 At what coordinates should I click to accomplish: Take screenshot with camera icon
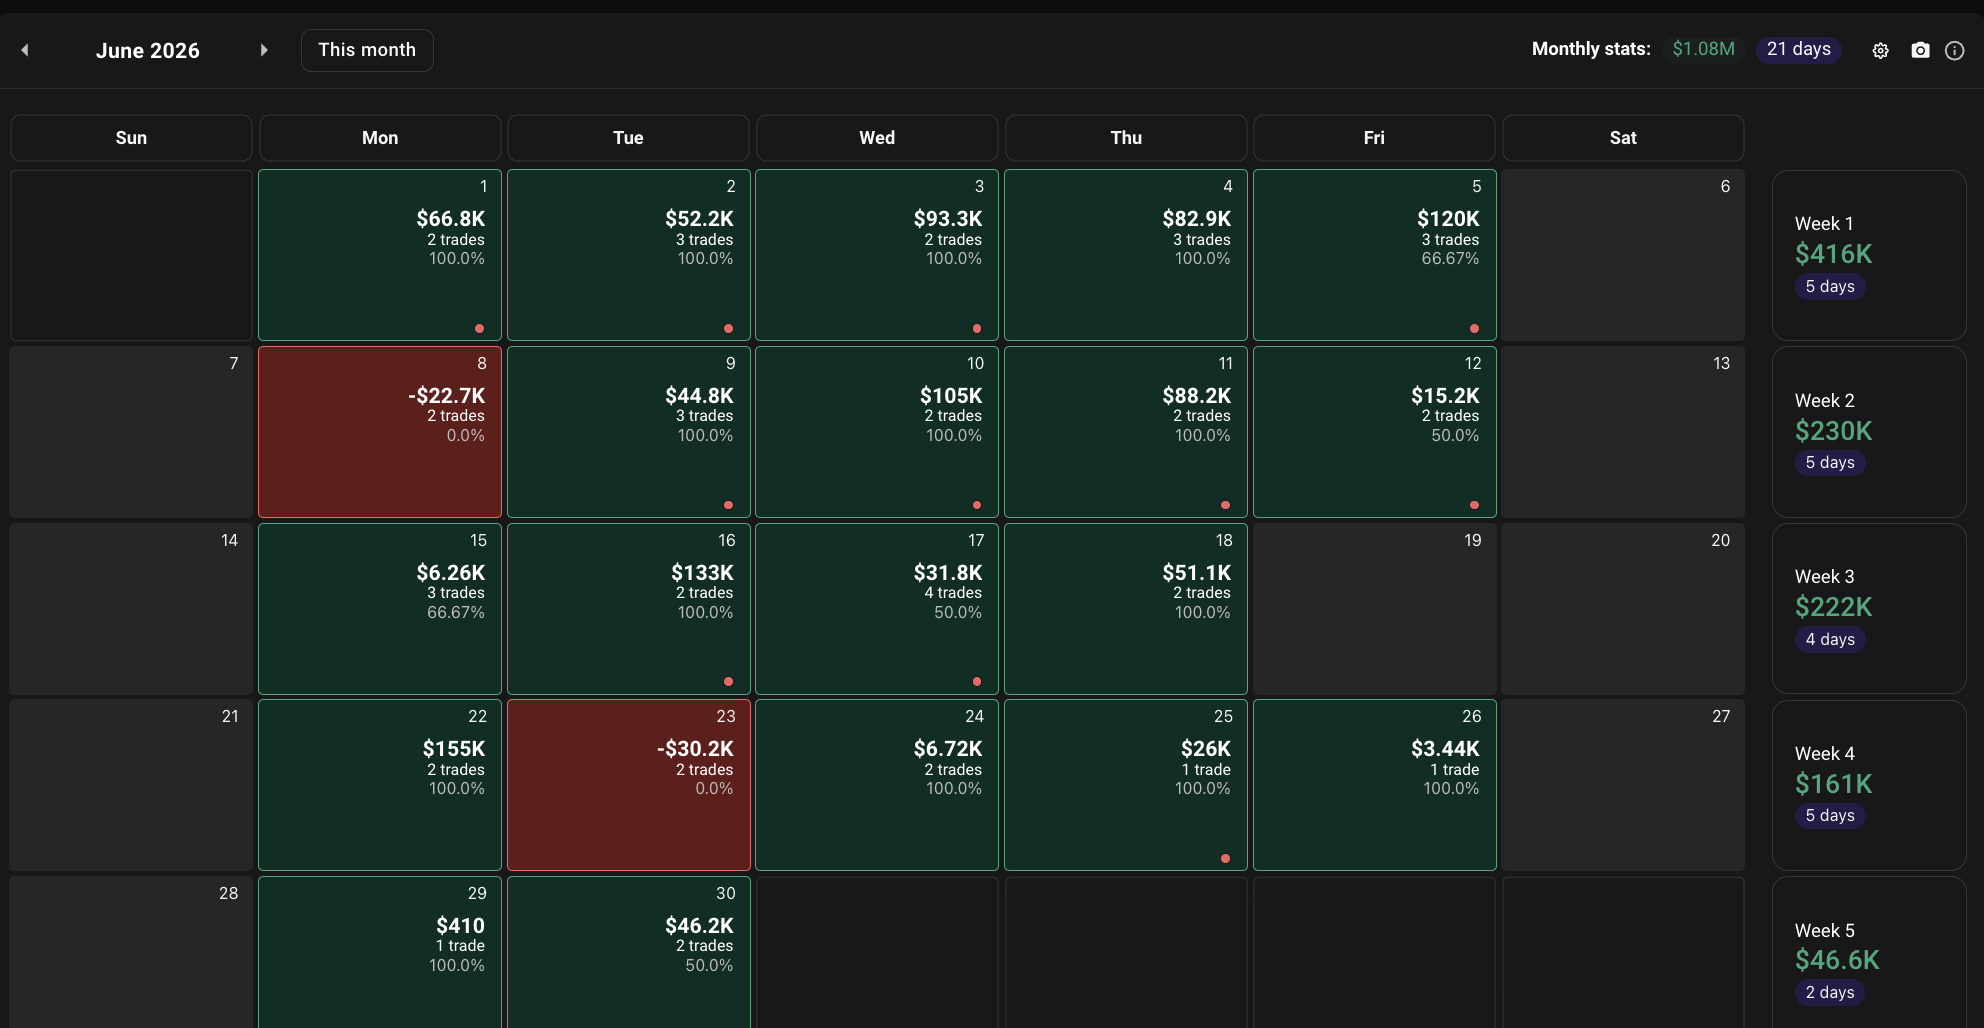click(1920, 50)
